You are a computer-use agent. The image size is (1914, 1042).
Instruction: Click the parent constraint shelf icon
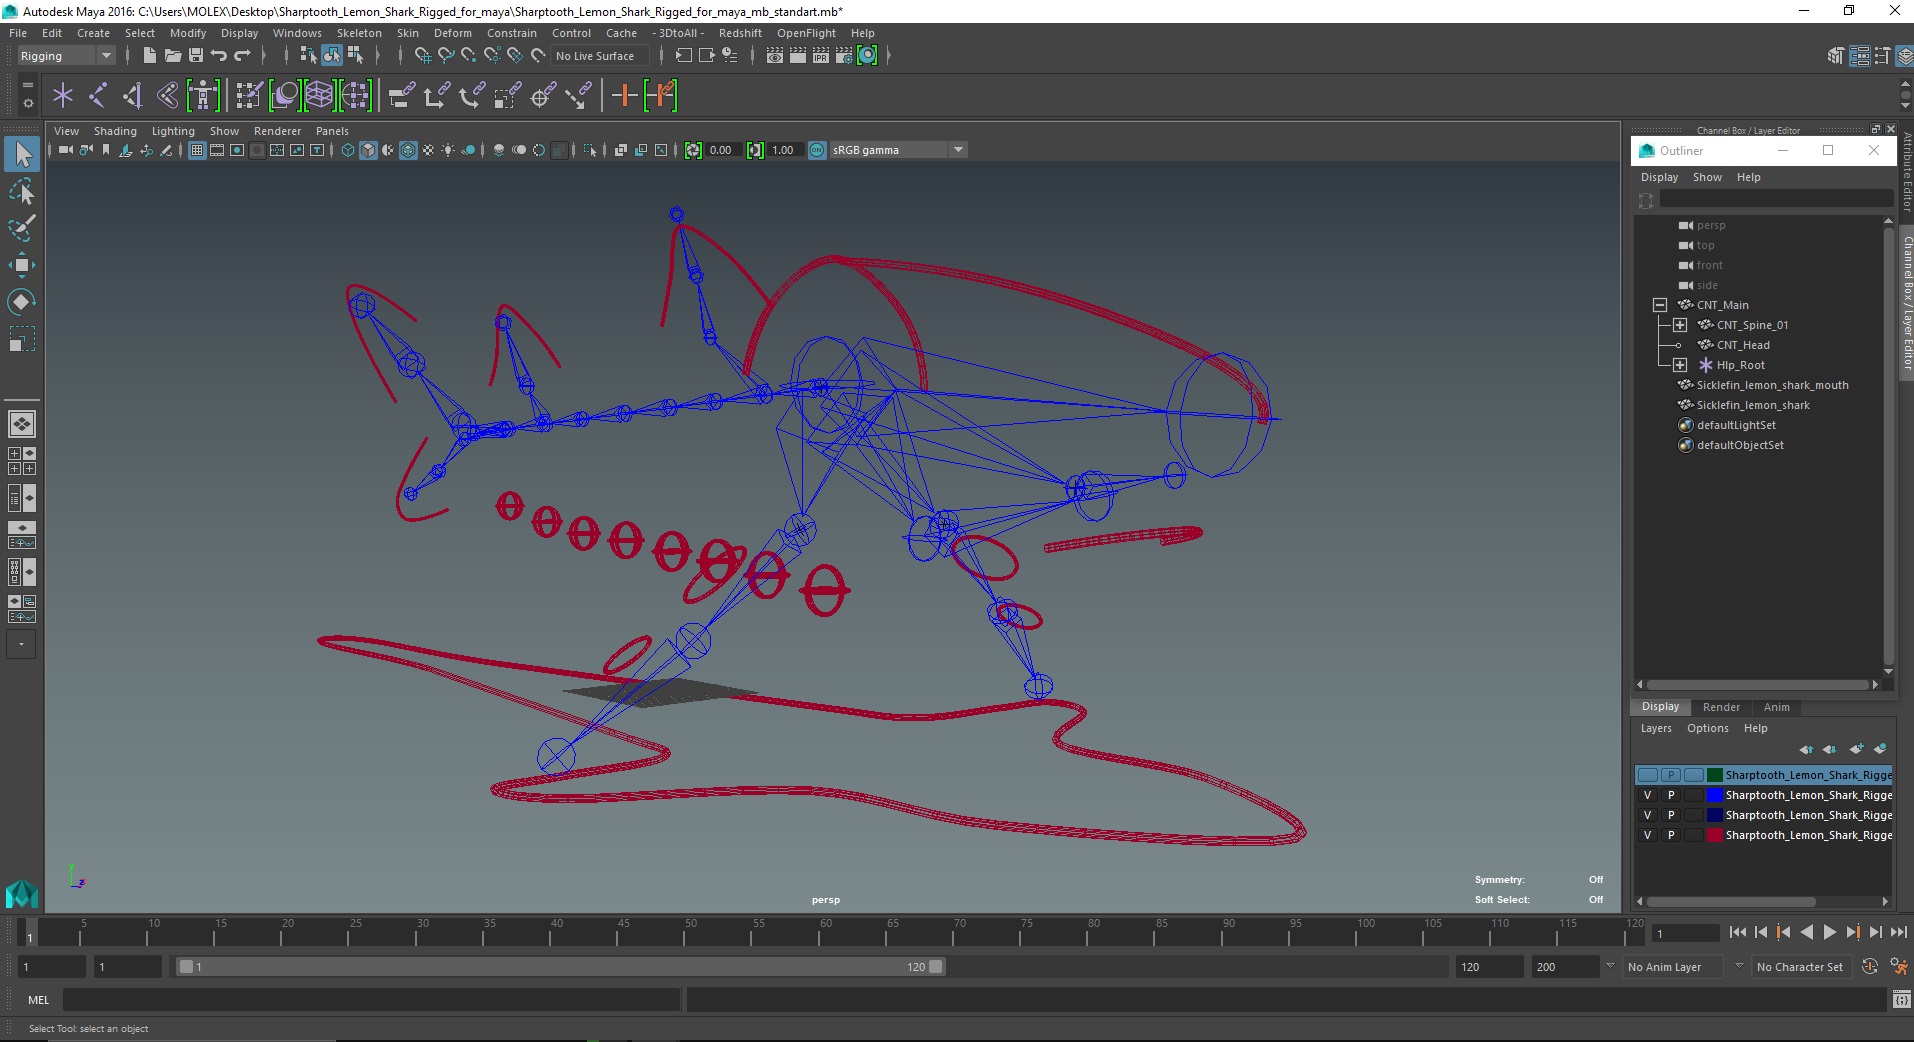click(402, 96)
